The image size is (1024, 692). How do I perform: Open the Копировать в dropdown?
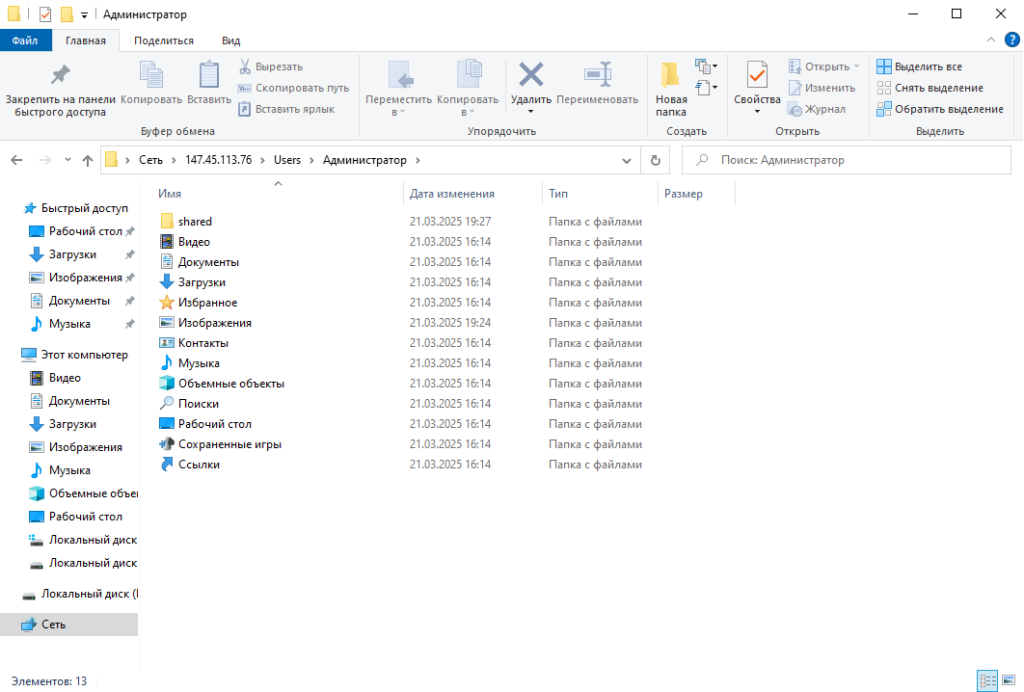pos(468,112)
